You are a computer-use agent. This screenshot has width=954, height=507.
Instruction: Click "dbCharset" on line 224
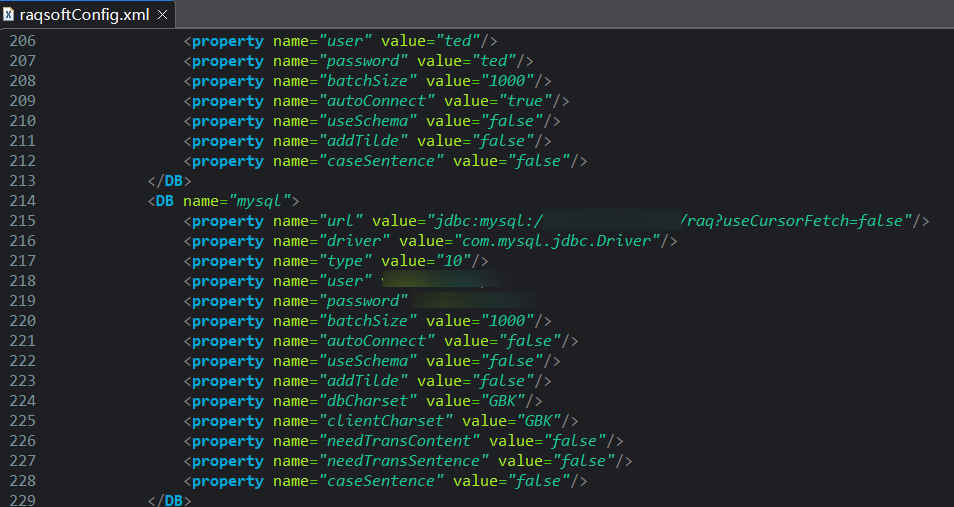click(367, 401)
